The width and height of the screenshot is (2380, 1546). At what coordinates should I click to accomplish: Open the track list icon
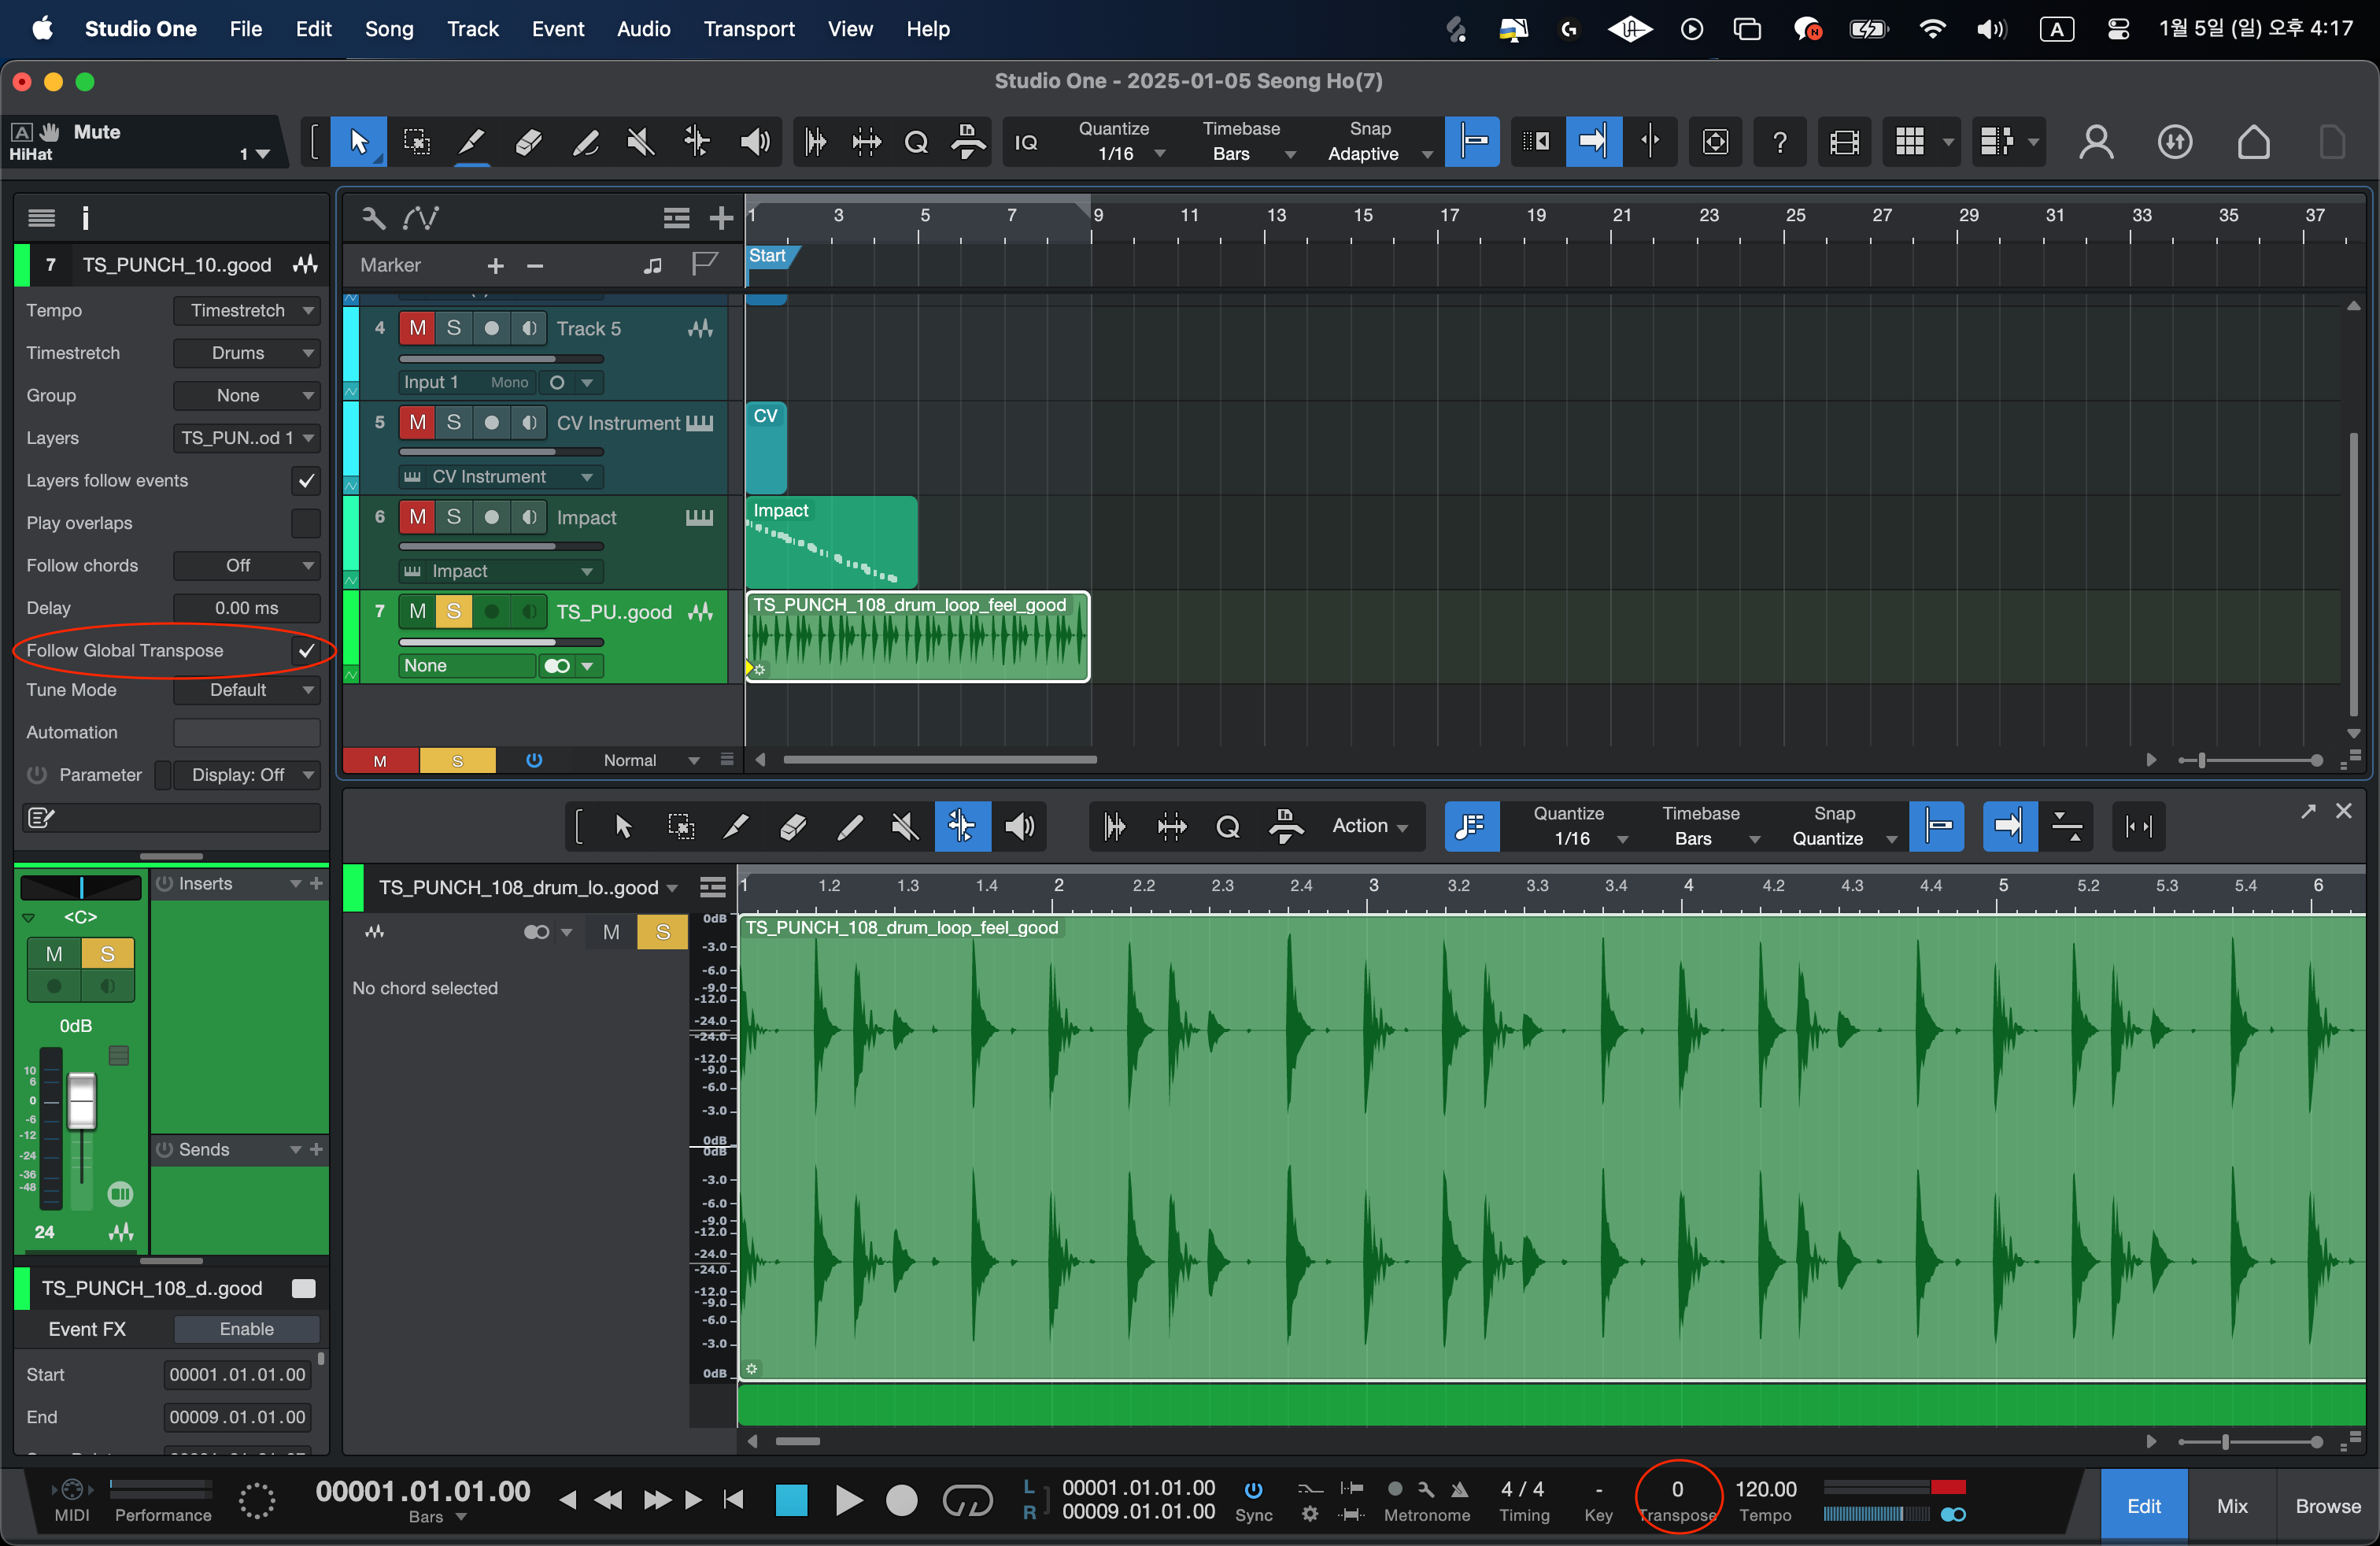coord(676,217)
